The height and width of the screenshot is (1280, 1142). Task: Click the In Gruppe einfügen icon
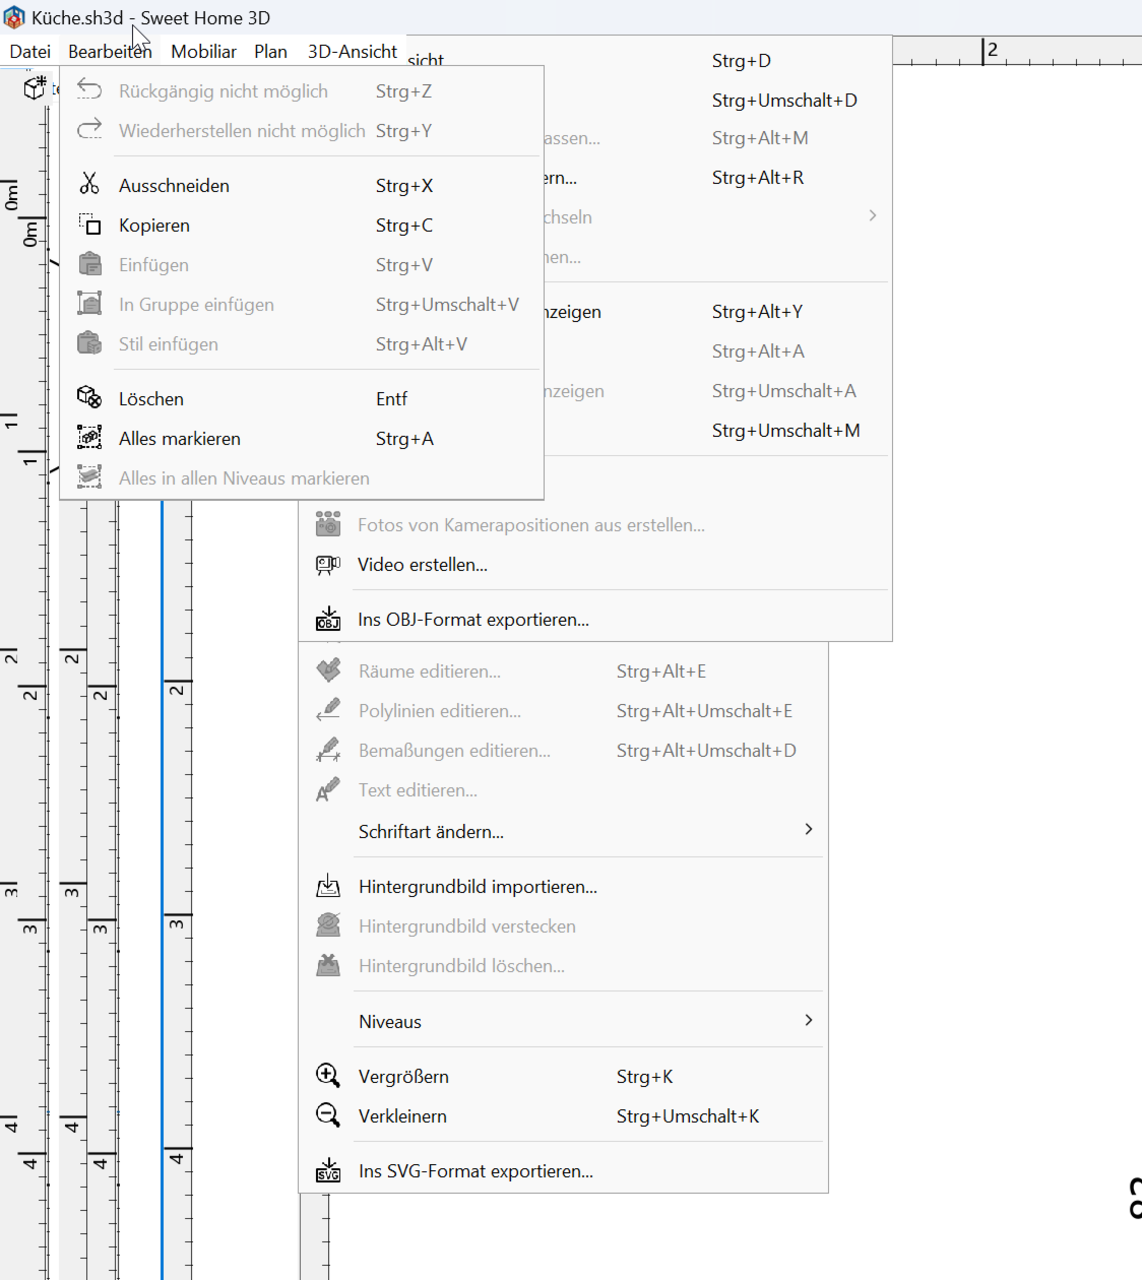click(90, 303)
